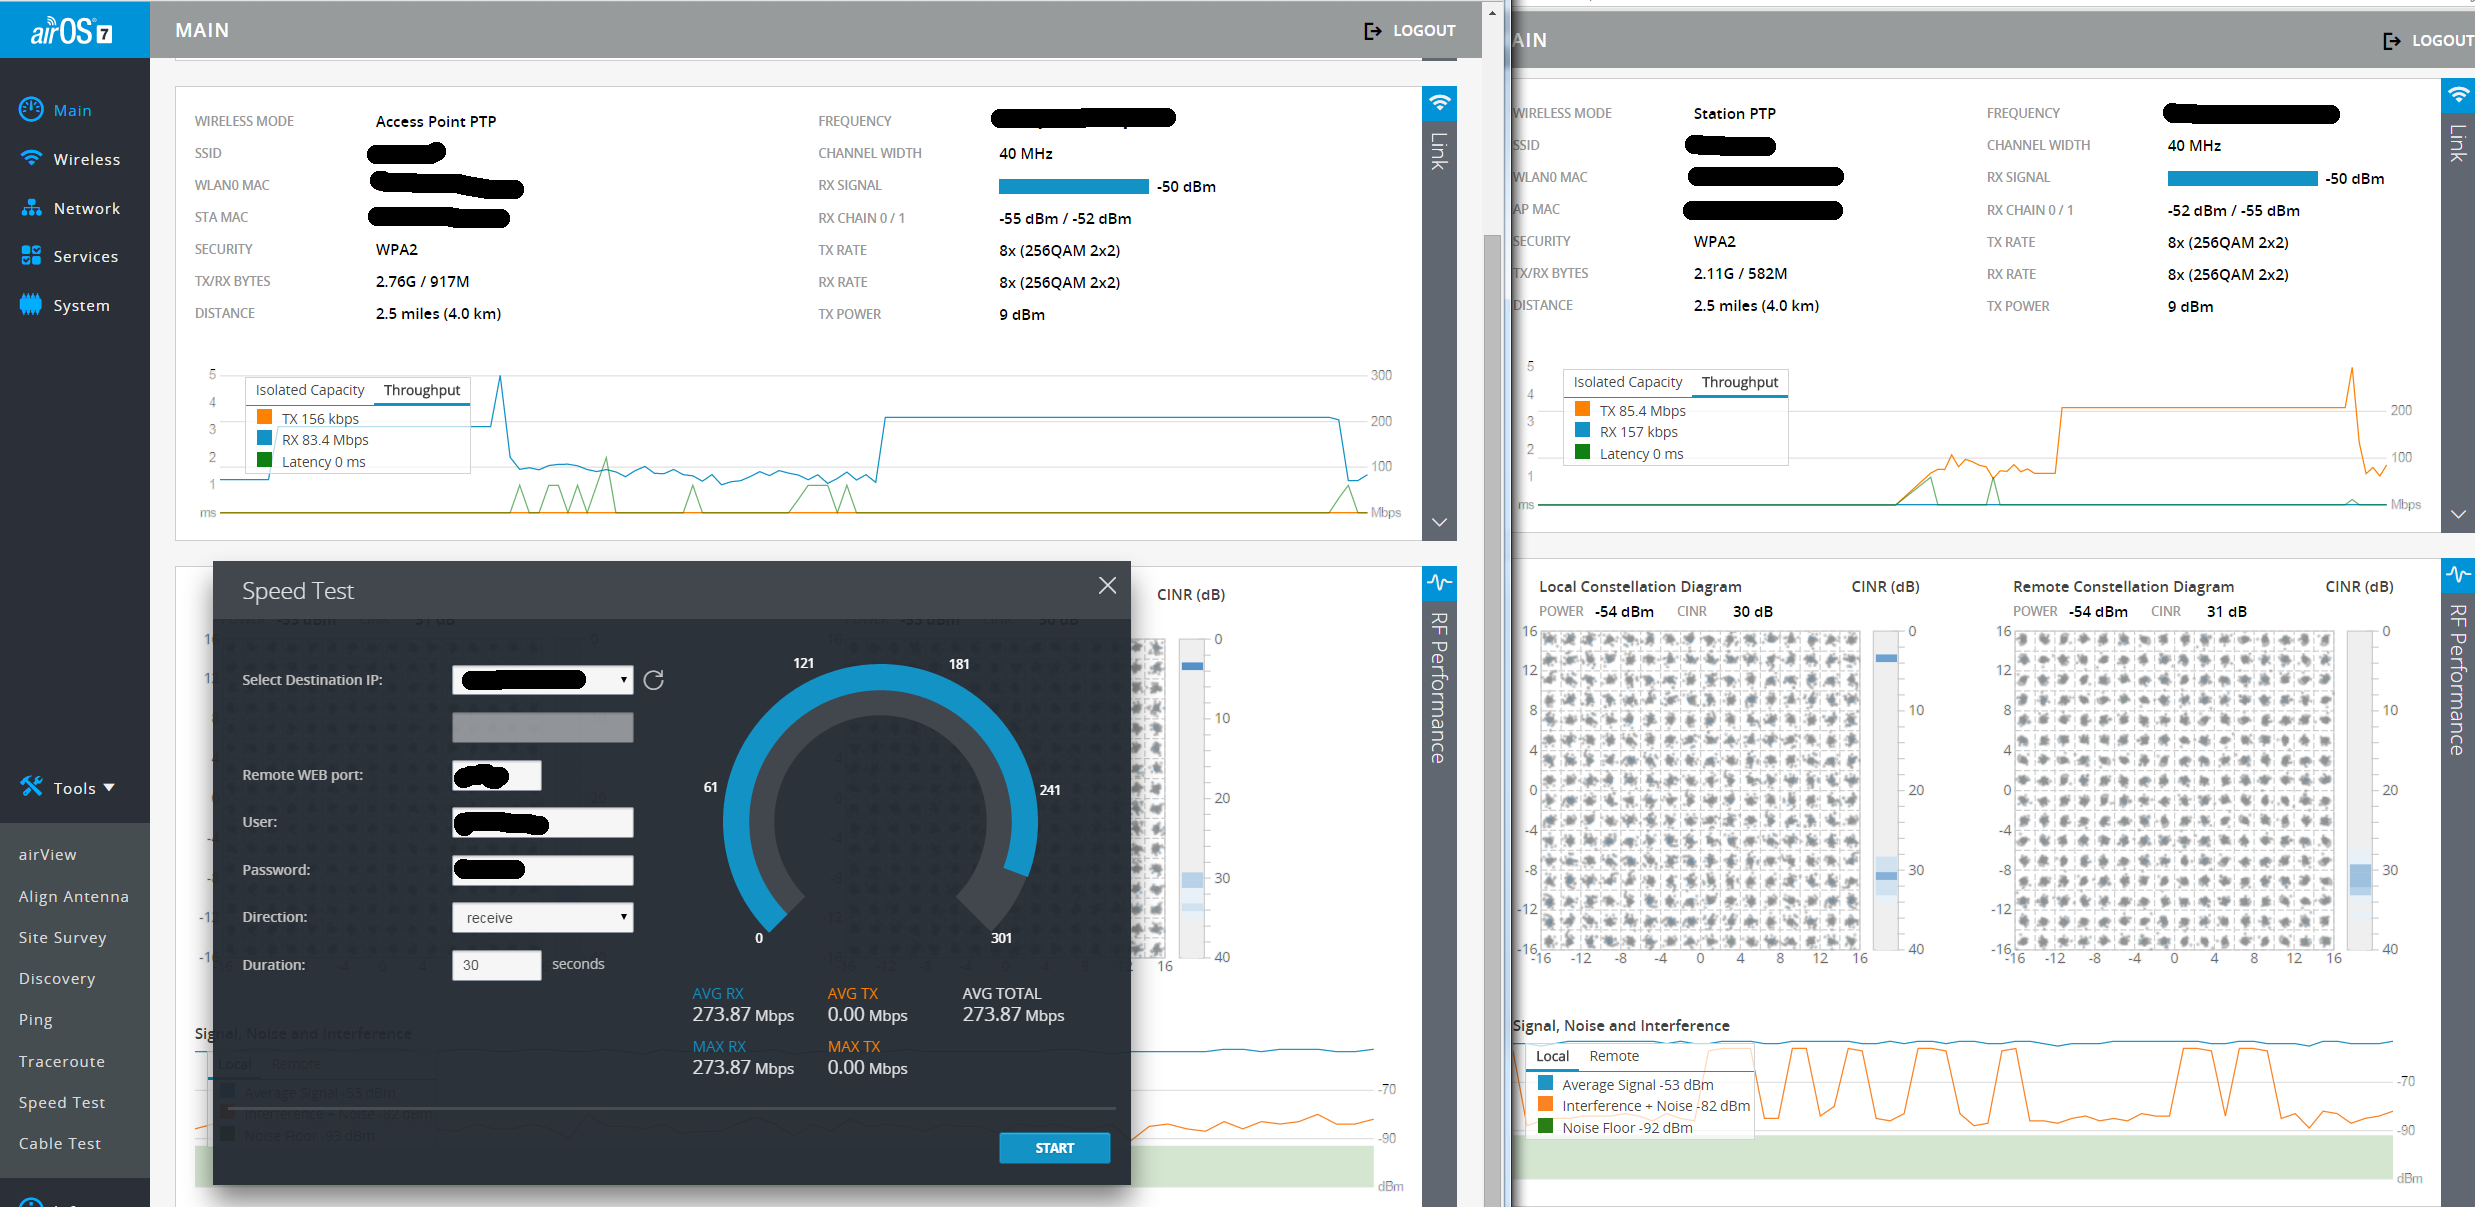The image size is (2475, 1207).
Task: Open the Select Destination IP dropdown
Action: (542, 680)
